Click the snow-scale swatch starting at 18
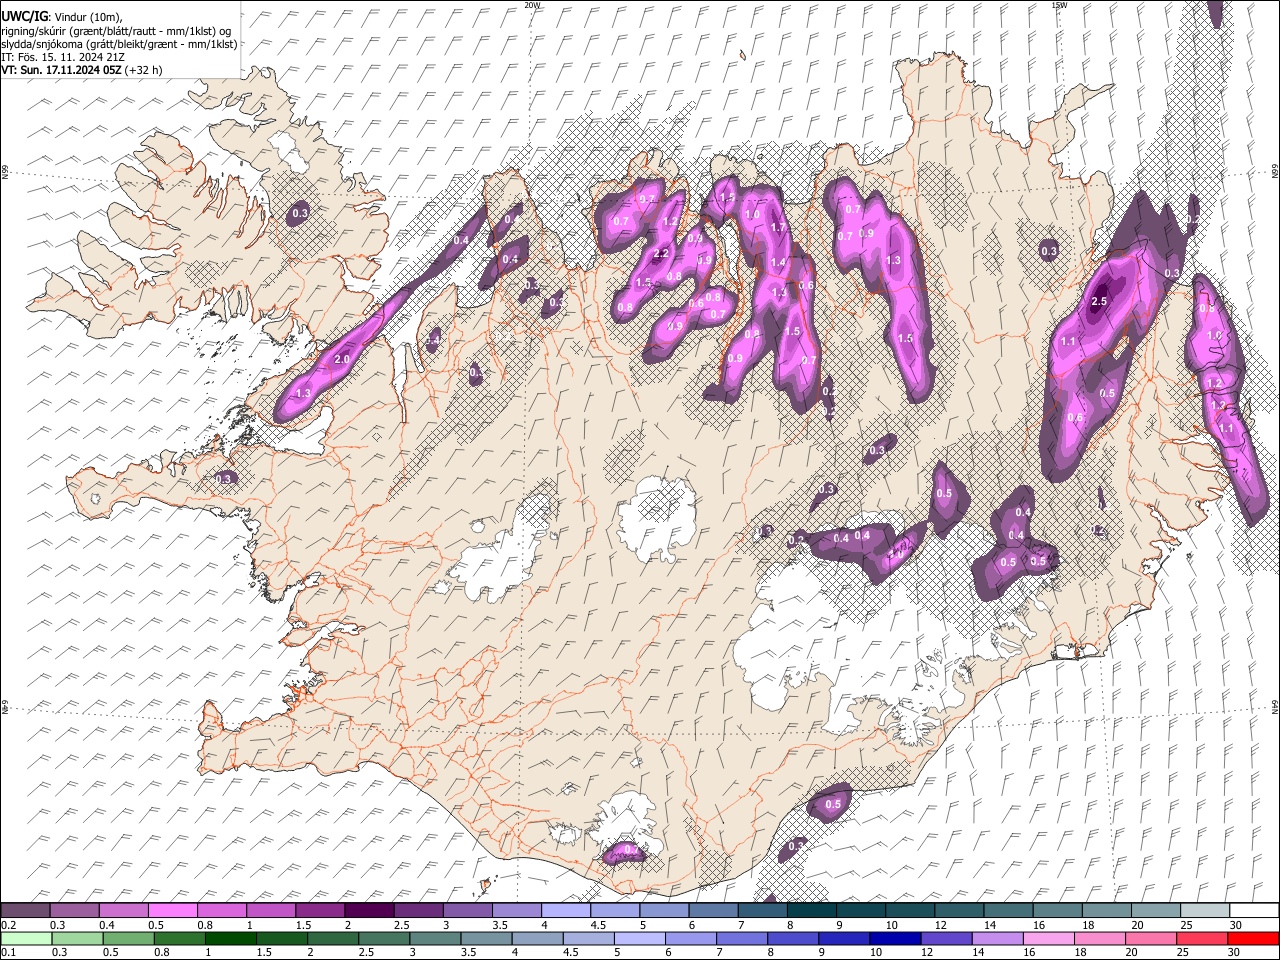 point(1106,910)
